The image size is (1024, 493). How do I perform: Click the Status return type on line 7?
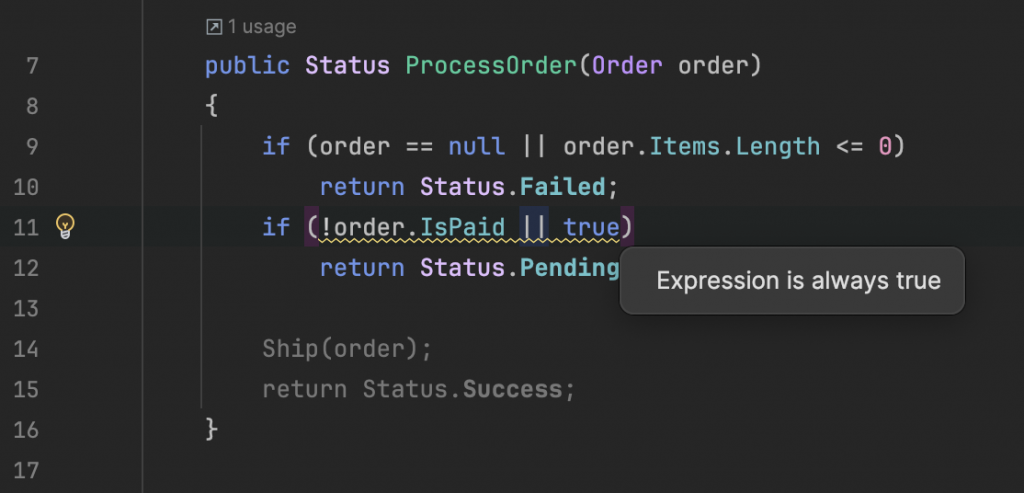(x=347, y=66)
